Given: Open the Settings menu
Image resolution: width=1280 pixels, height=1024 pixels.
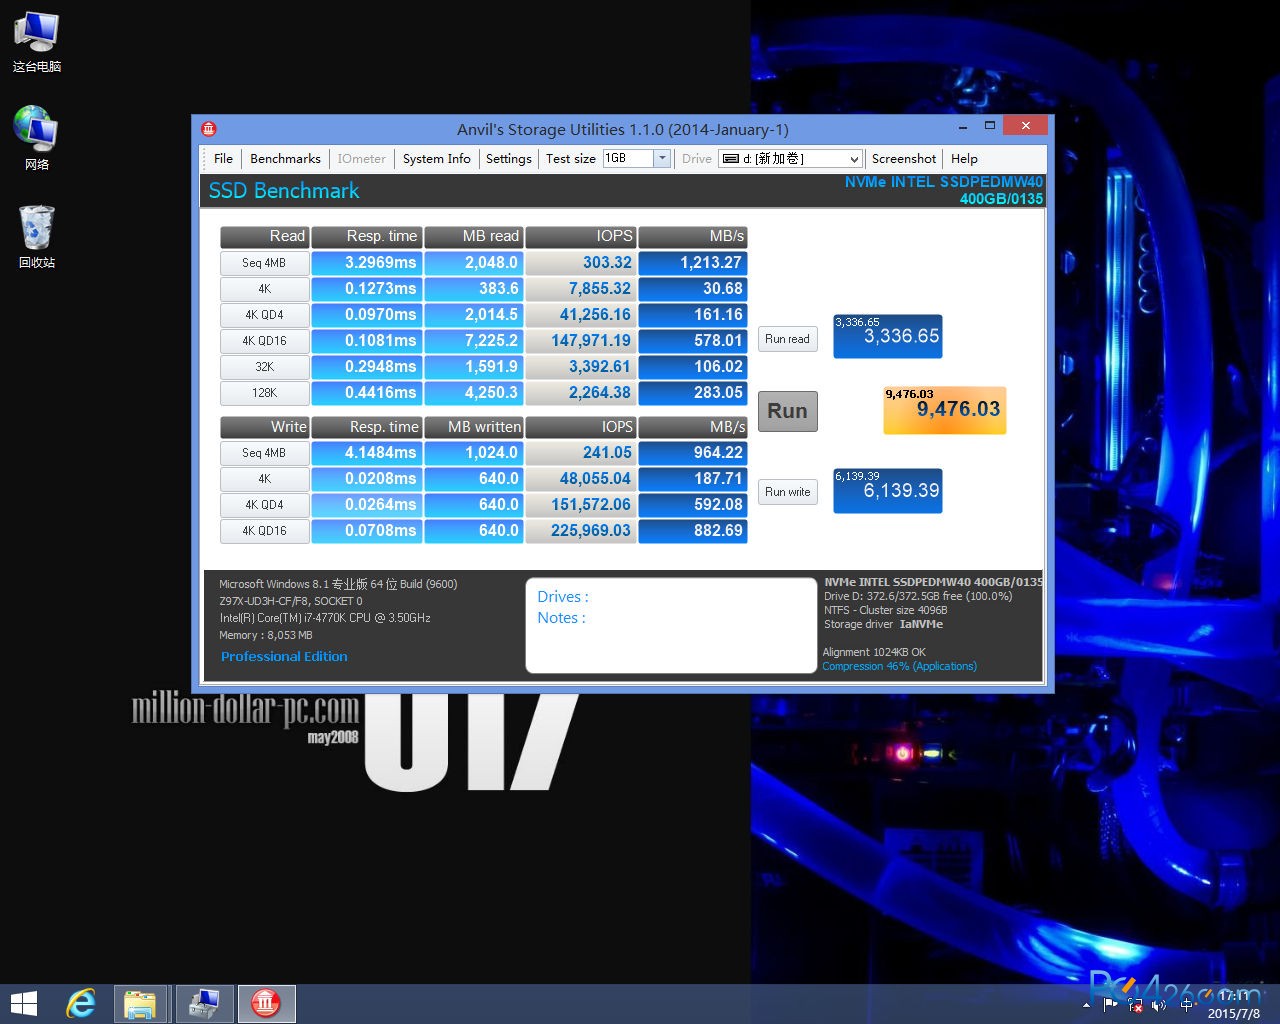Looking at the screenshot, I should (x=508, y=159).
